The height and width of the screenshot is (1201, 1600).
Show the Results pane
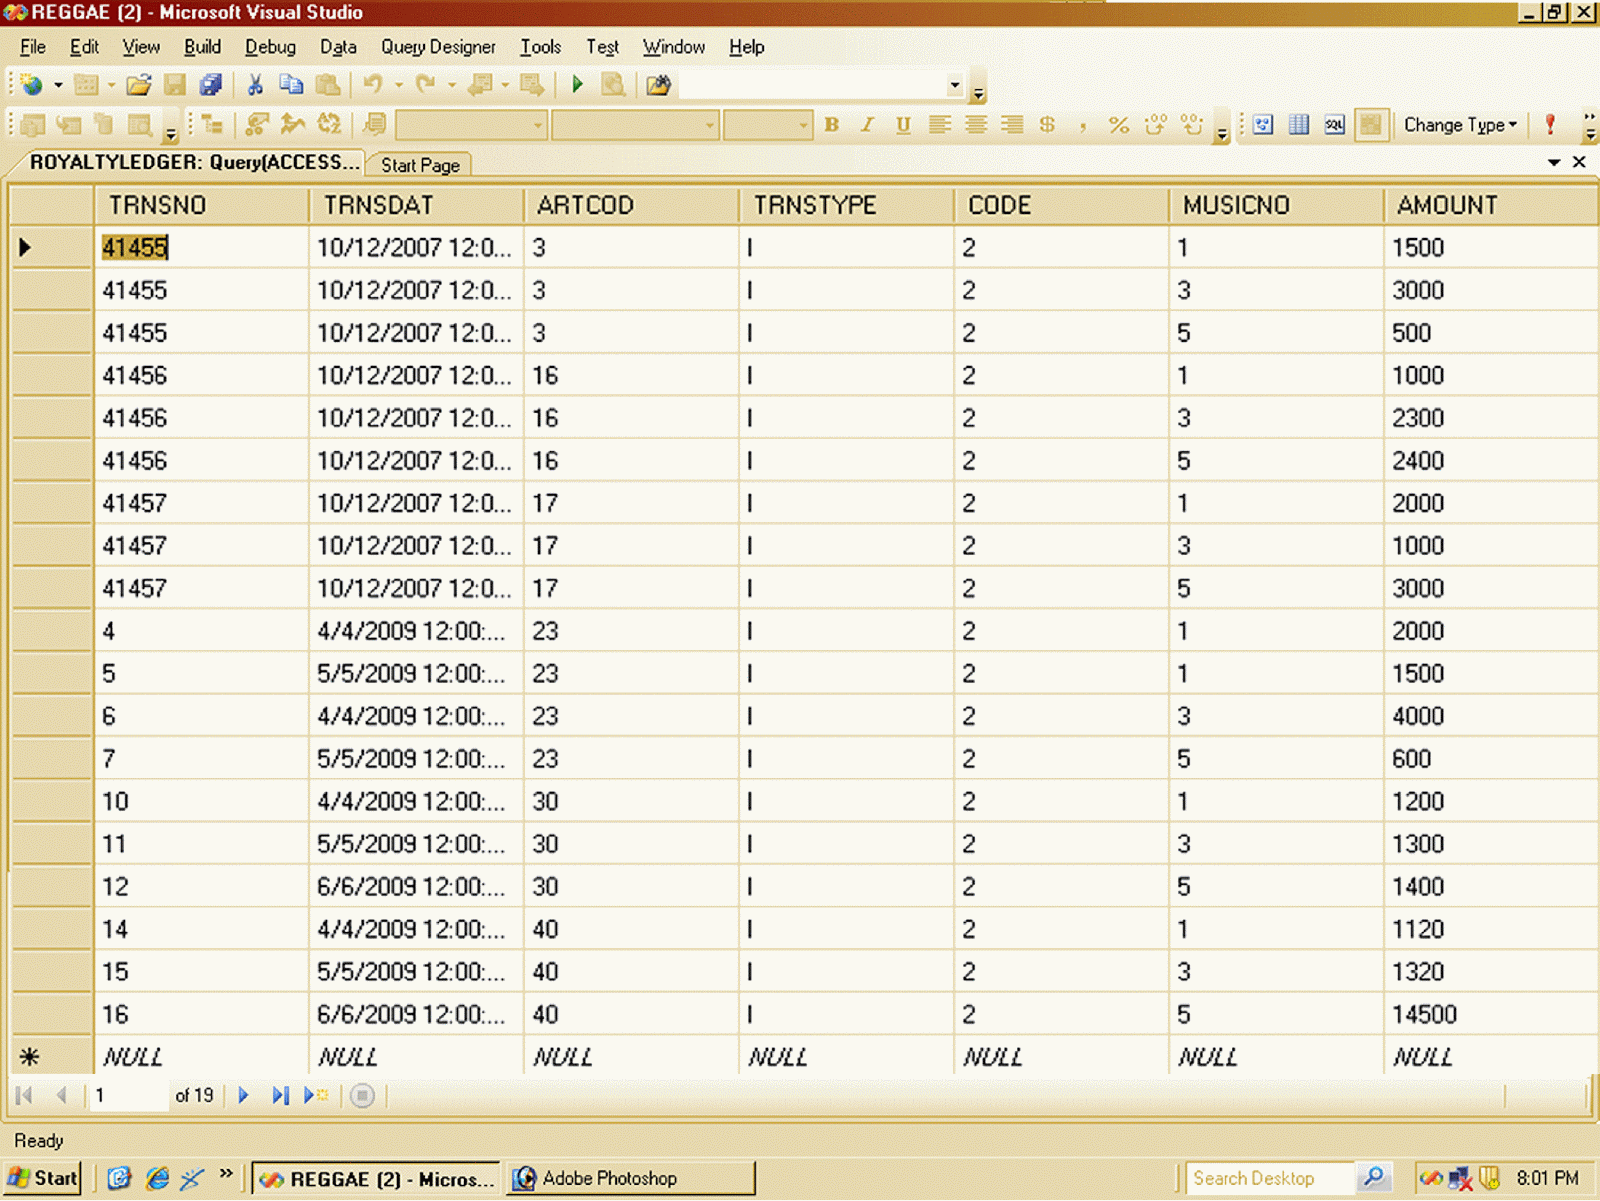click(x=1371, y=125)
